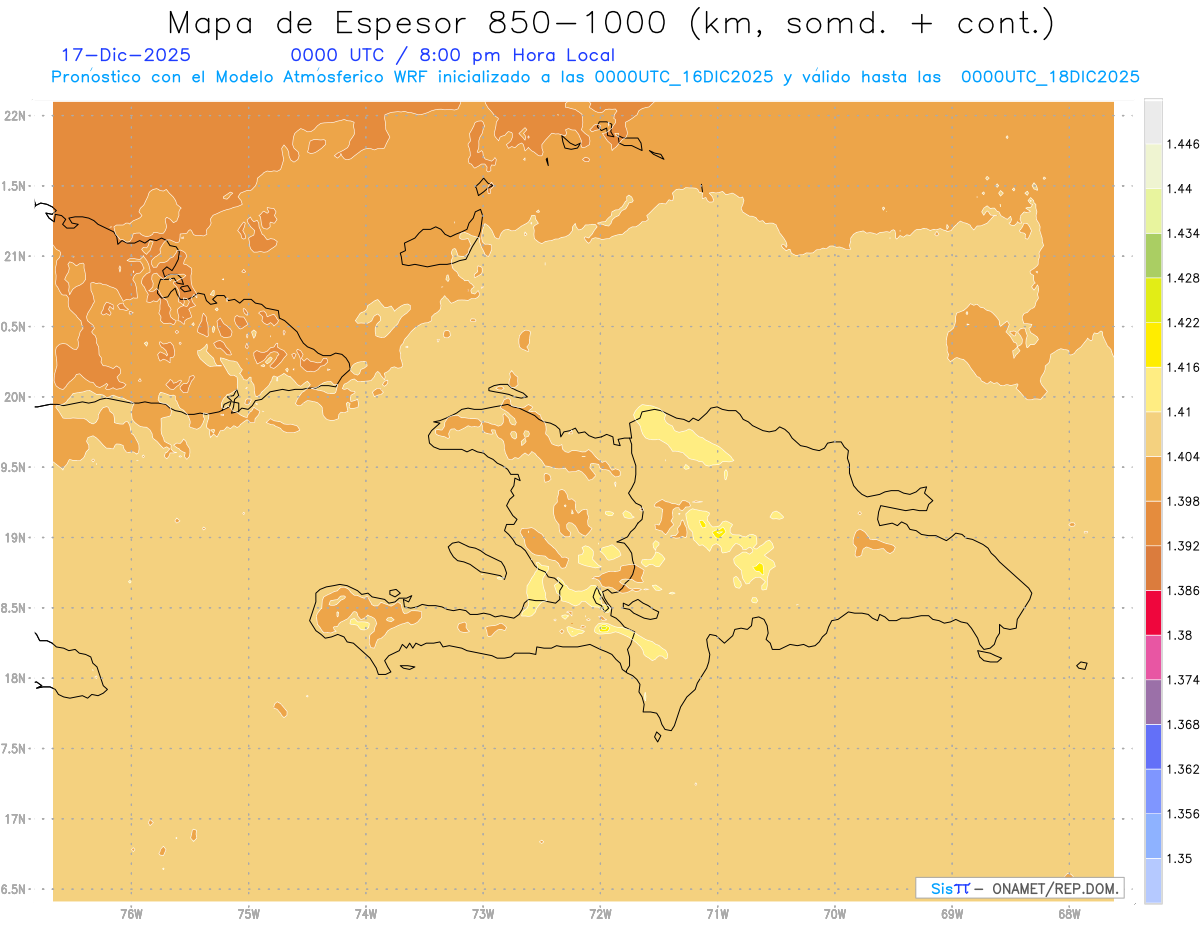Viewport: 1200px width, 927px height.
Task: Click the legend value "1.44"
Action: point(1180,189)
